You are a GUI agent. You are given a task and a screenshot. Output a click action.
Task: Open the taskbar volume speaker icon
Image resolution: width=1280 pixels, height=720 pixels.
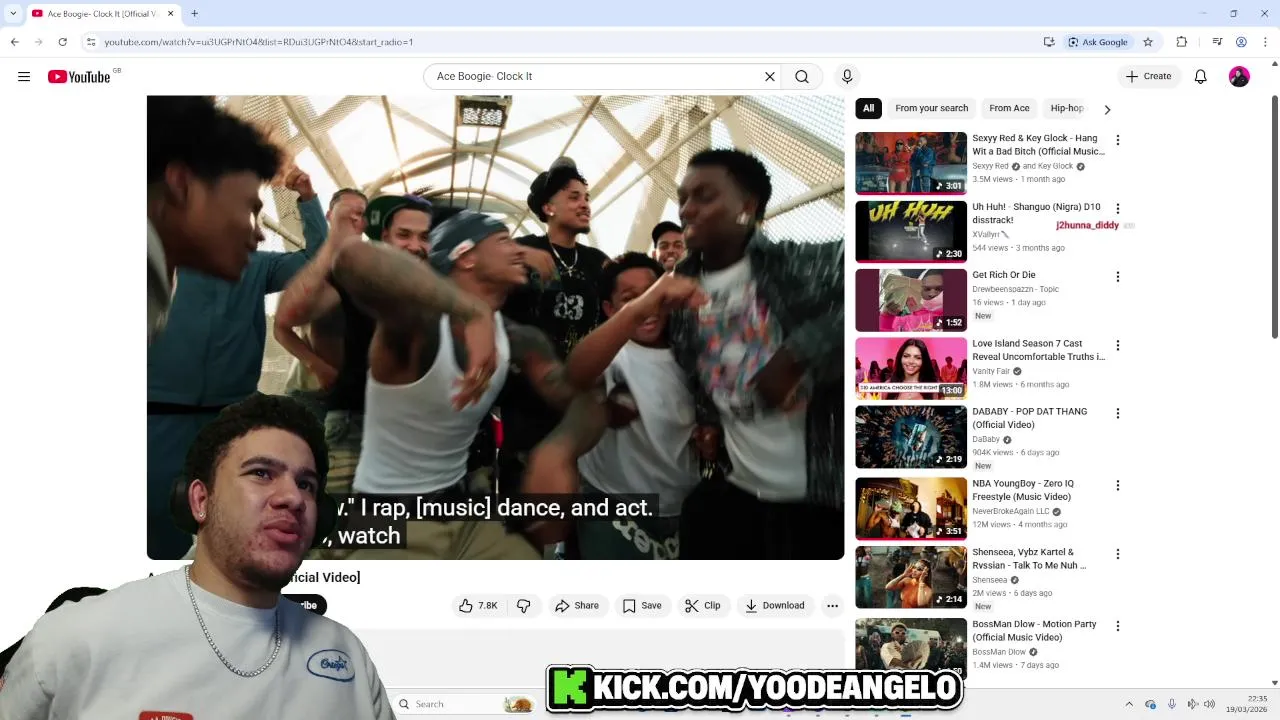(1209, 704)
